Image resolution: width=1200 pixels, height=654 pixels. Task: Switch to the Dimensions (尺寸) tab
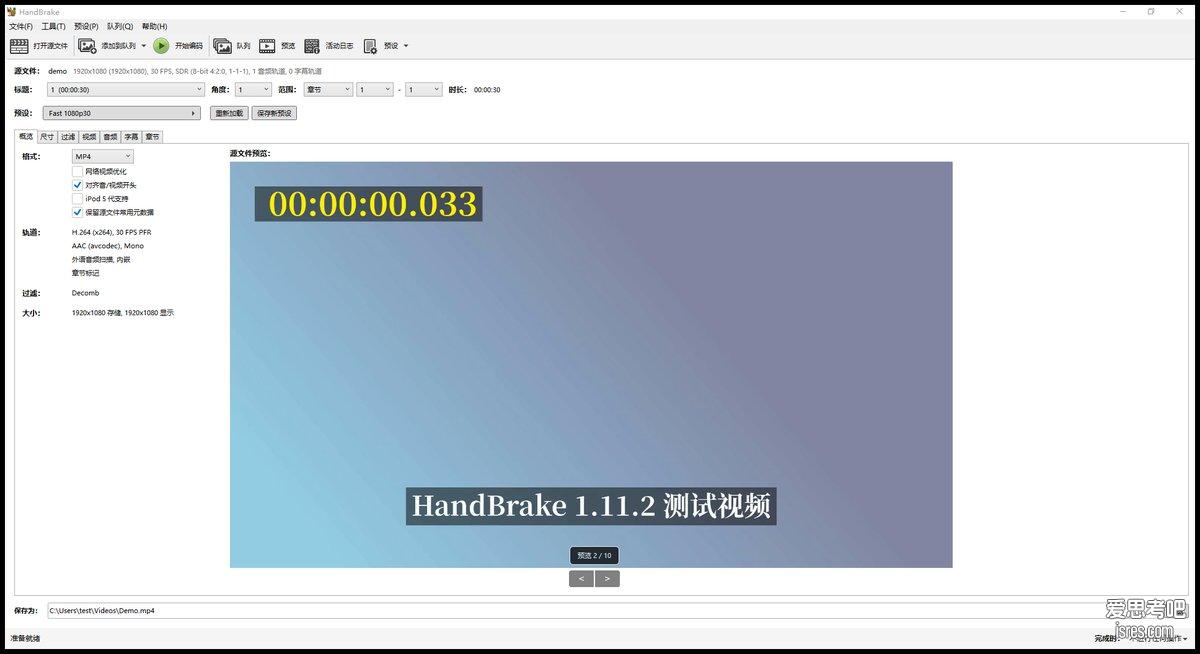[x=47, y=136]
